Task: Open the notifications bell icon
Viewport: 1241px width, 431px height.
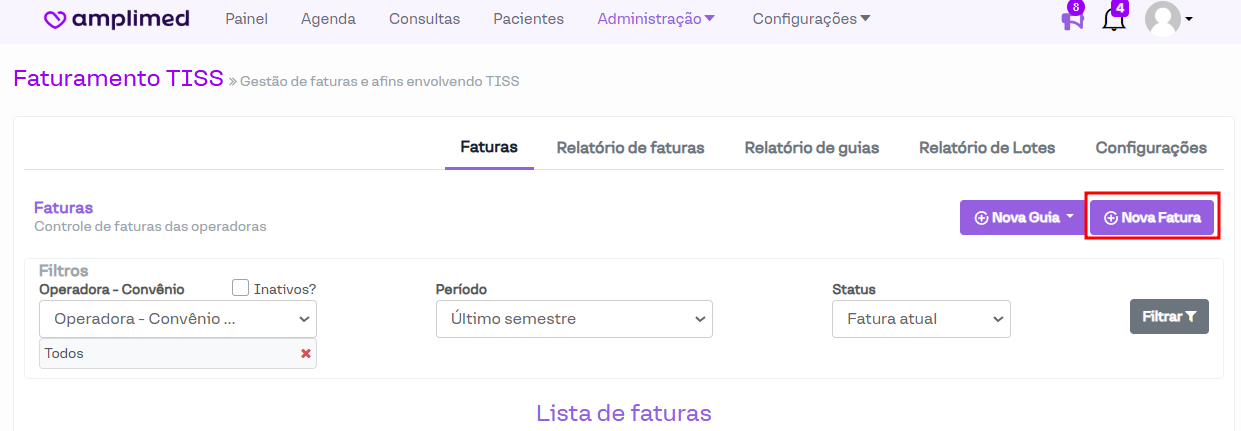Action: (x=1113, y=19)
